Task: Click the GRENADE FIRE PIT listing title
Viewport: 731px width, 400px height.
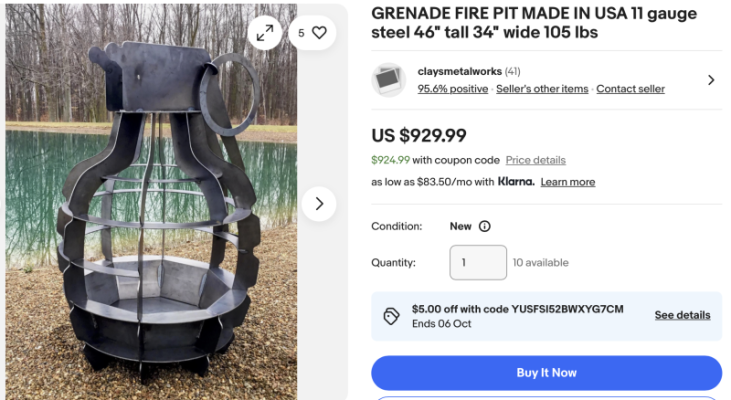Action: pyautogui.click(x=534, y=23)
